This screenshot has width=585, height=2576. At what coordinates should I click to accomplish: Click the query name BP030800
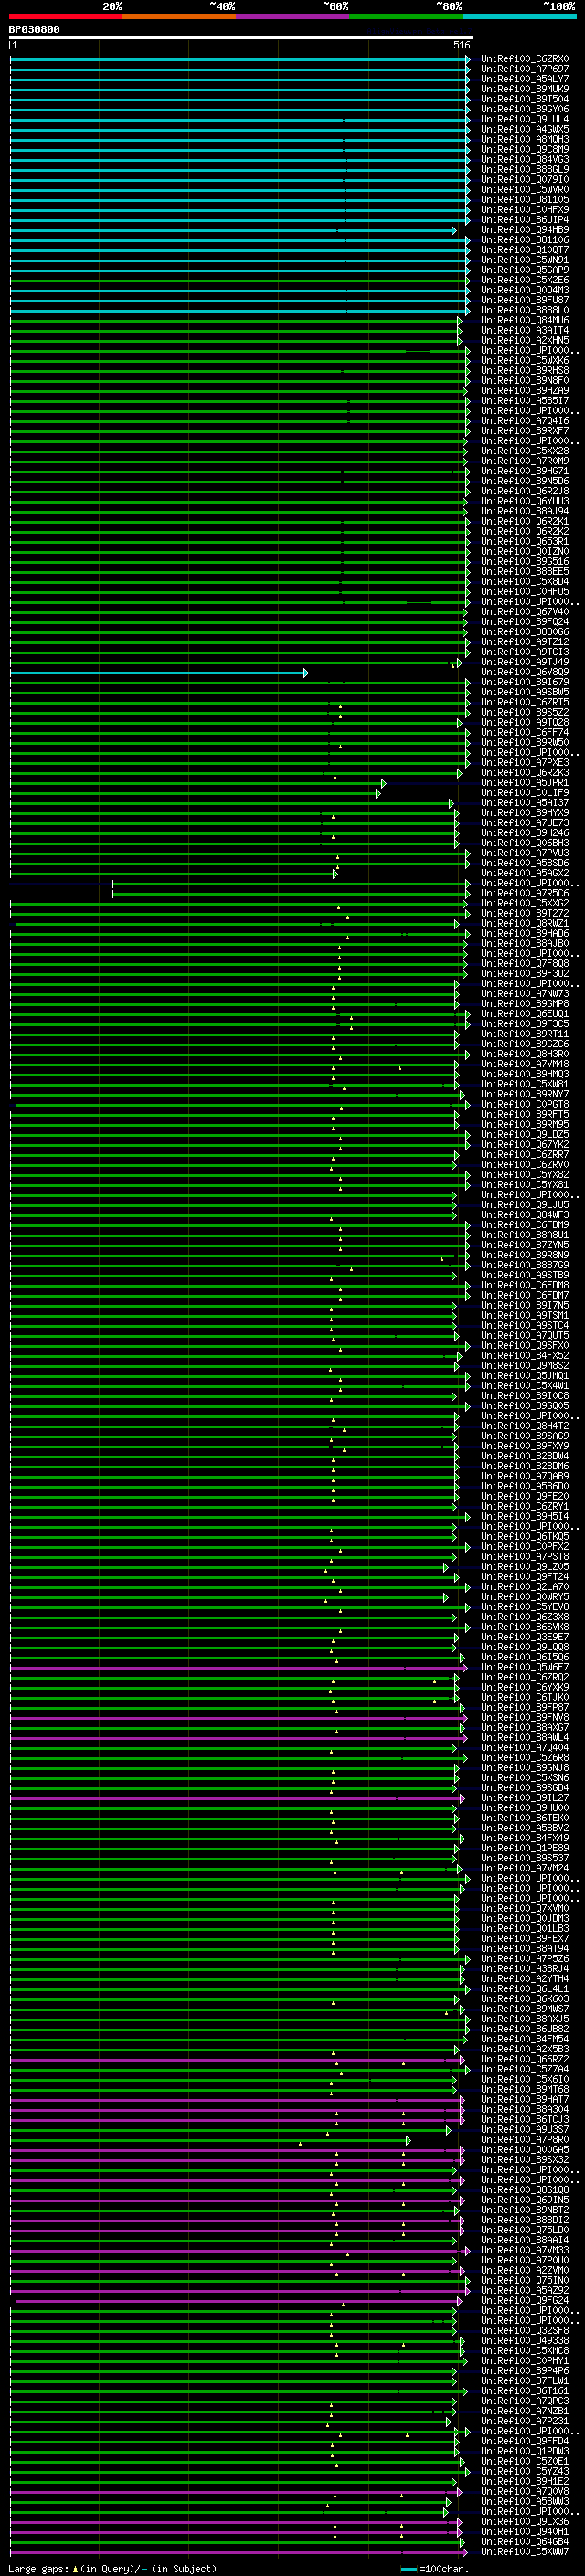34,30
